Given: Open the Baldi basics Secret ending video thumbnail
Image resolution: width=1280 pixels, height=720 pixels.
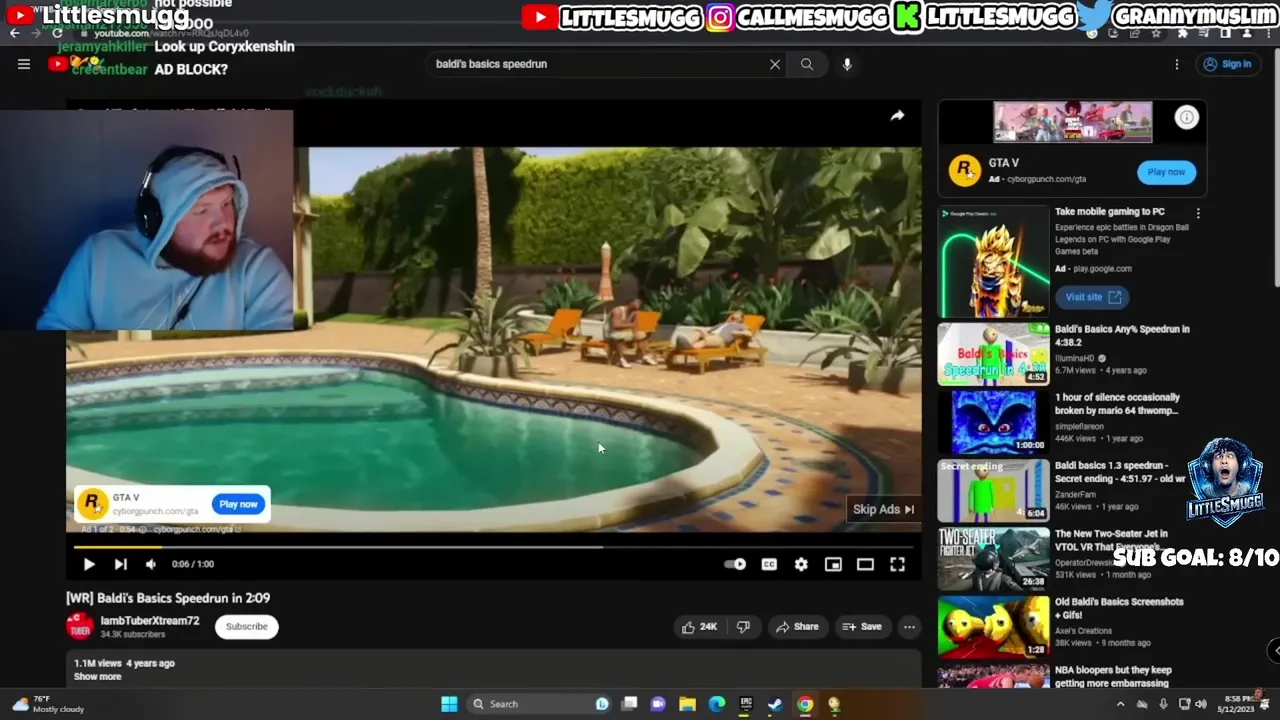Looking at the screenshot, I should [993, 490].
